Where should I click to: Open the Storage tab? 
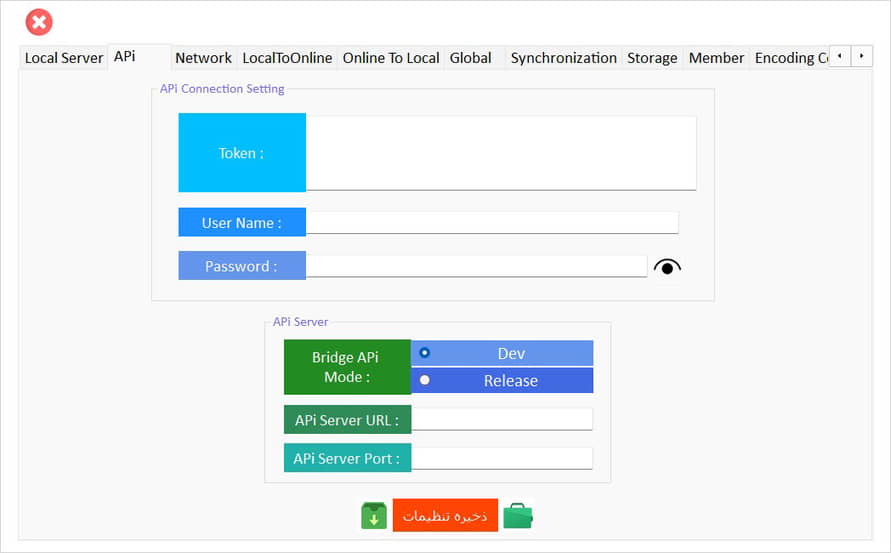coord(652,58)
